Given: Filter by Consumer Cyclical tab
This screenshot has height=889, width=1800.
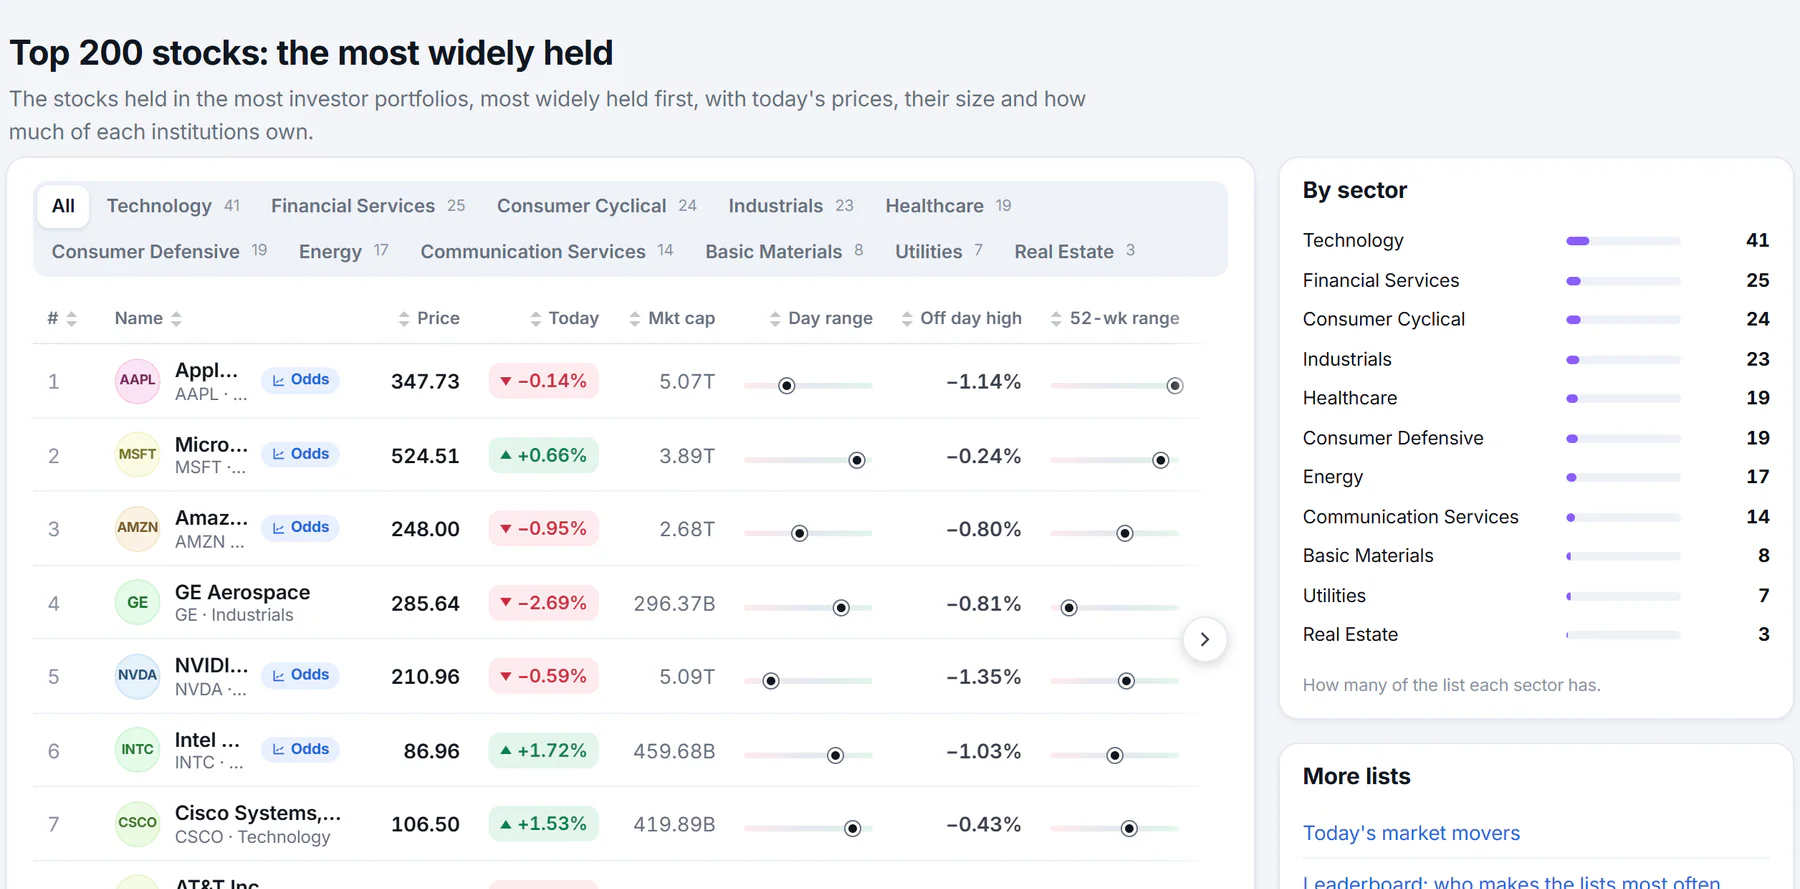Looking at the screenshot, I should pos(597,206).
